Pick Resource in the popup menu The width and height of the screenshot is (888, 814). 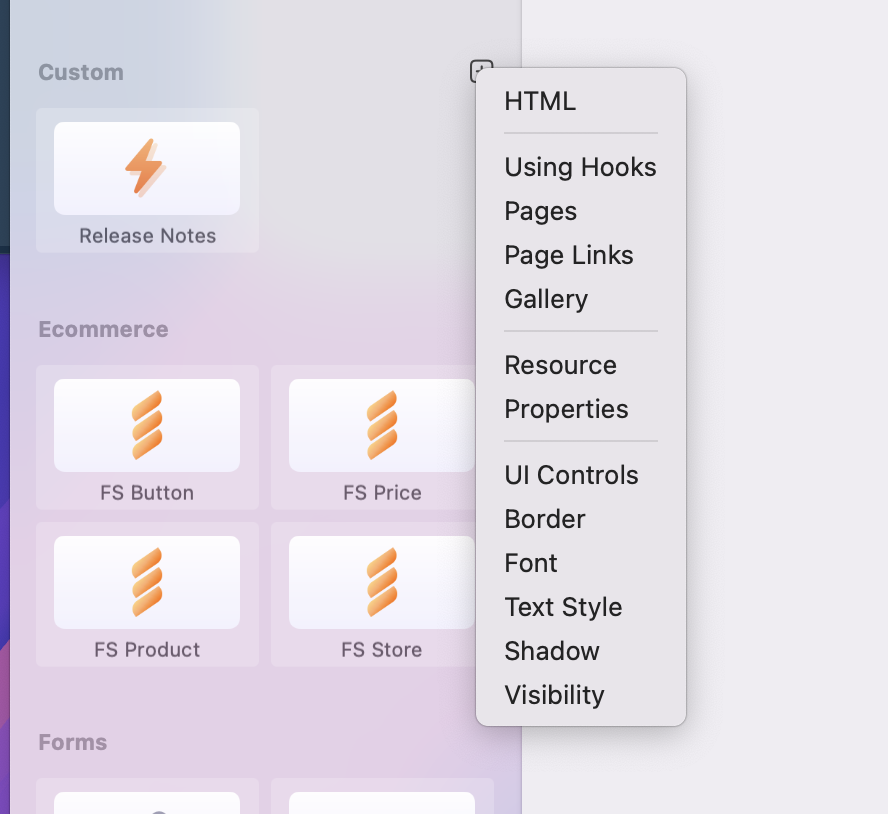coord(560,365)
